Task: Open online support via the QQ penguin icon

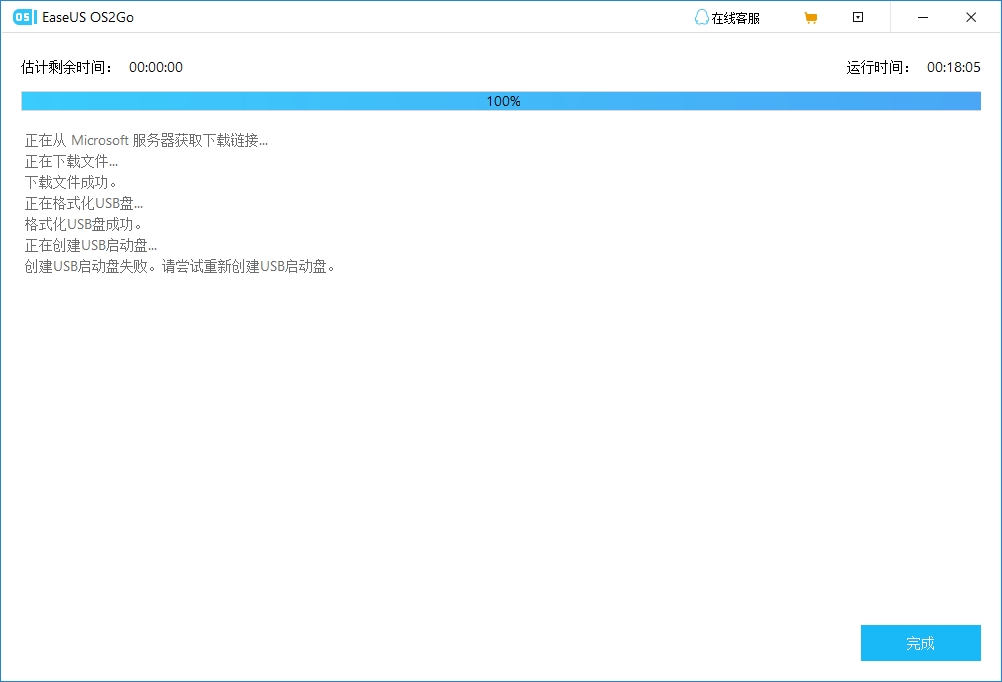Action: tap(702, 17)
